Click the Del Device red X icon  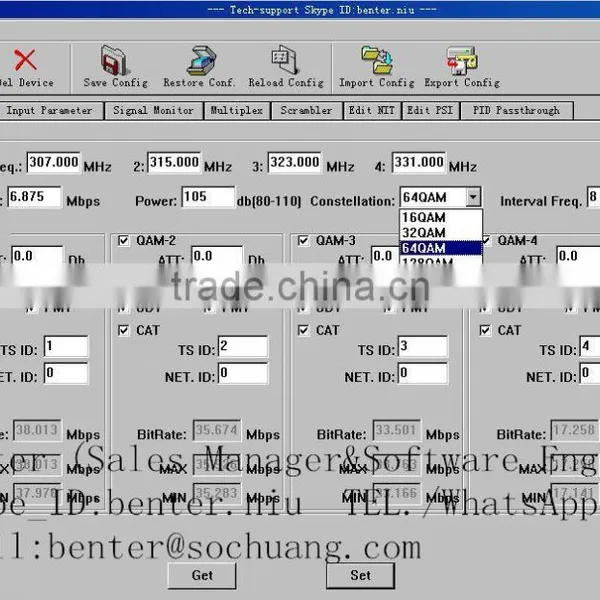(25, 60)
